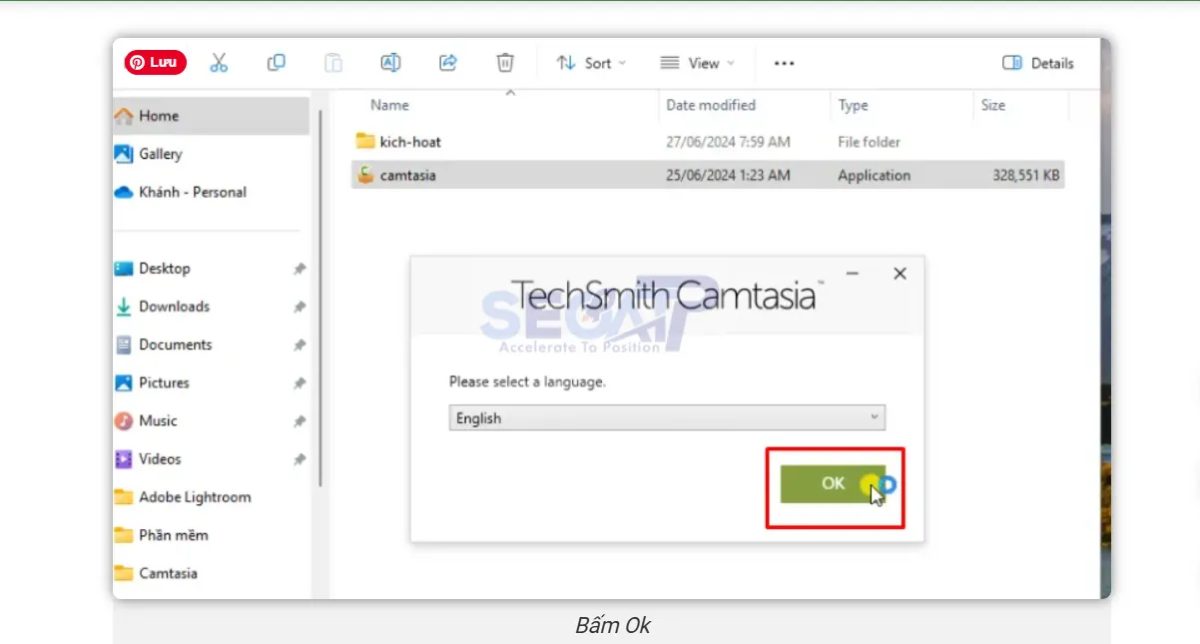This screenshot has height=644, width=1200.
Task: Click the Copy icon in the toolbar
Action: 276,62
